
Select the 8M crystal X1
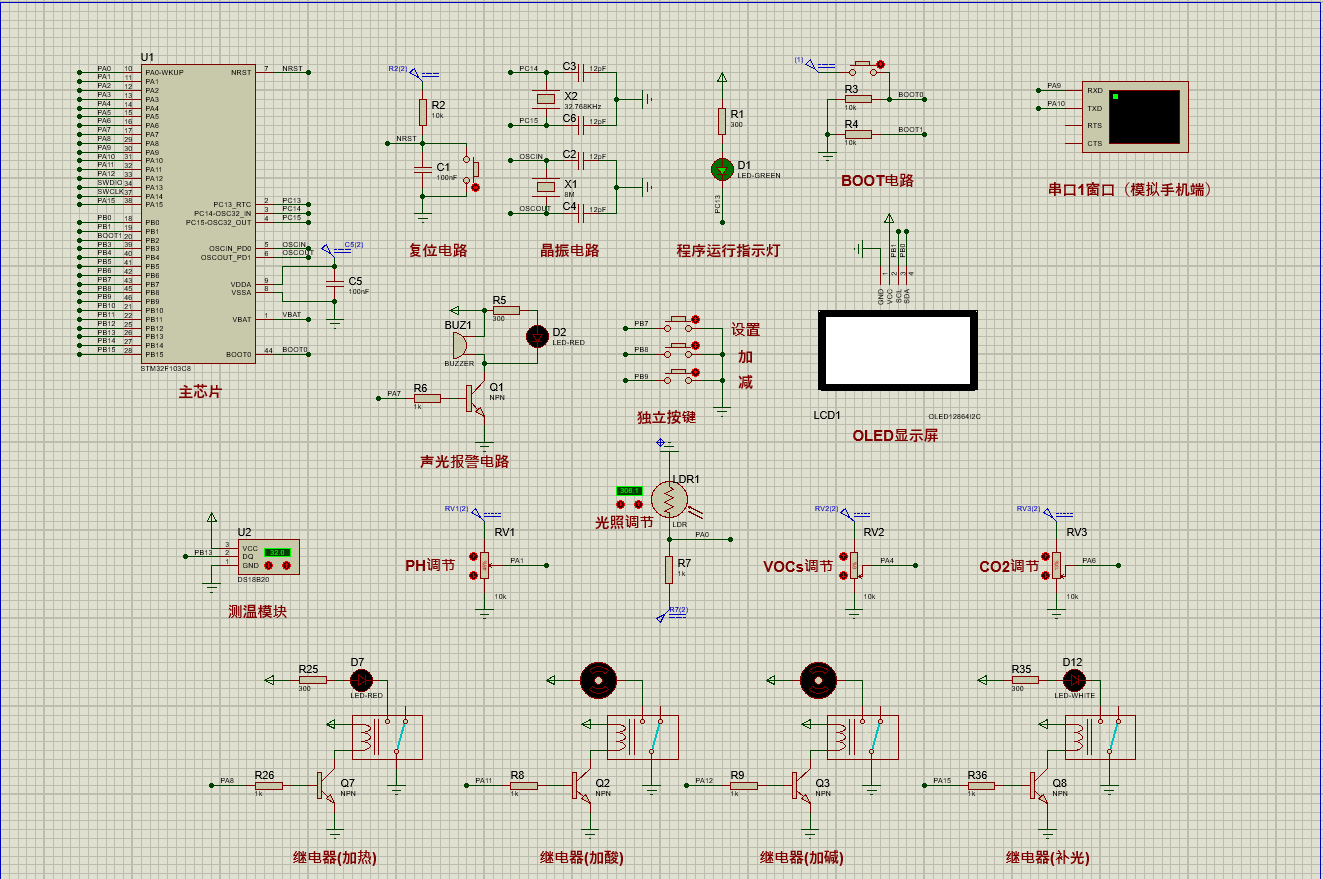[x=545, y=186]
